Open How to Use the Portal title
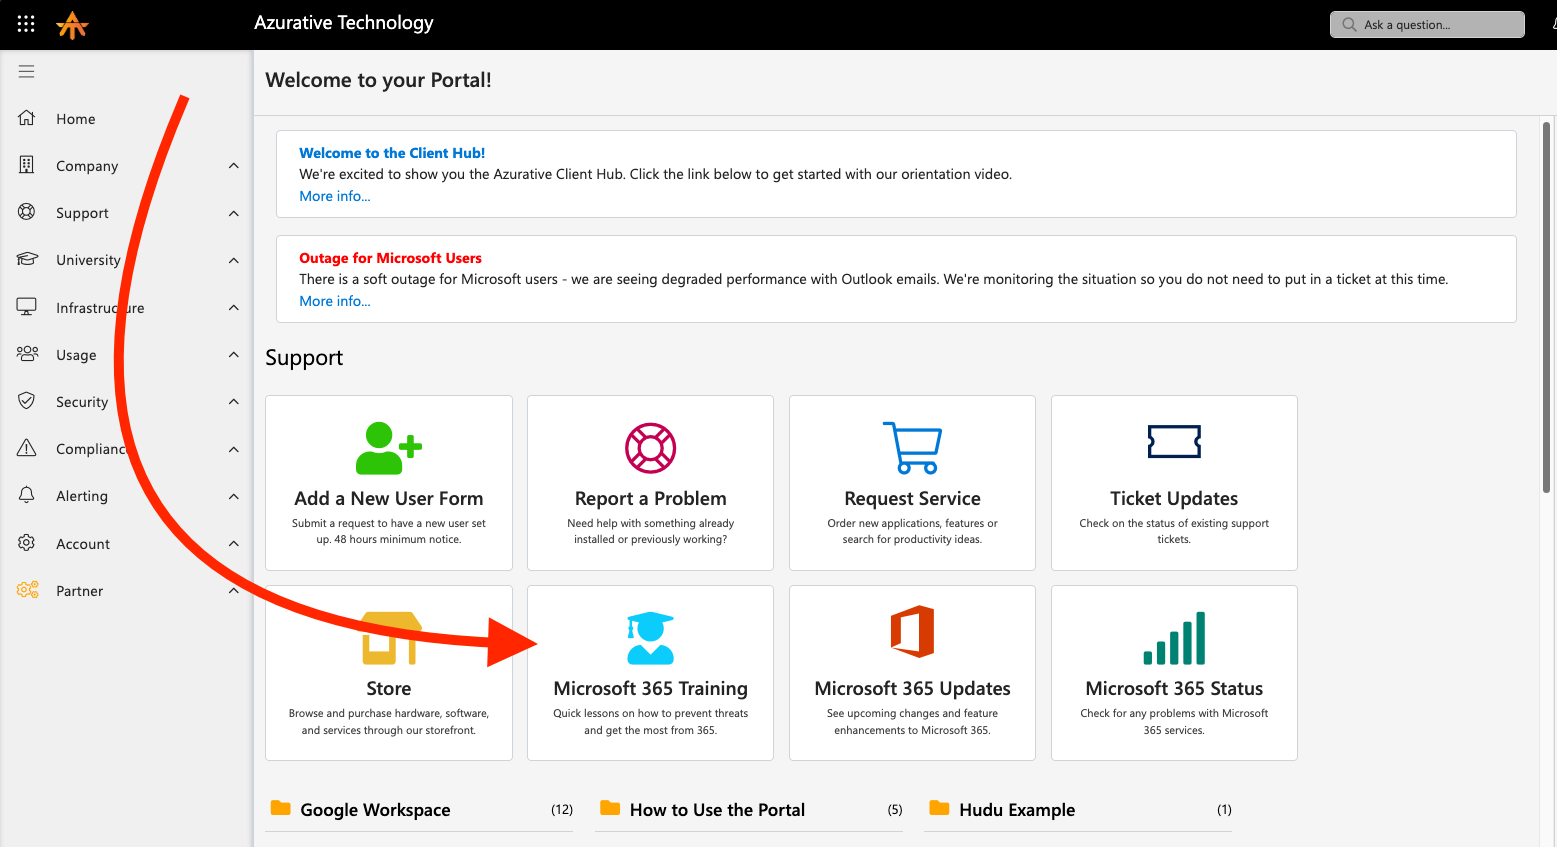 pyautogui.click(x=717, y=810)
